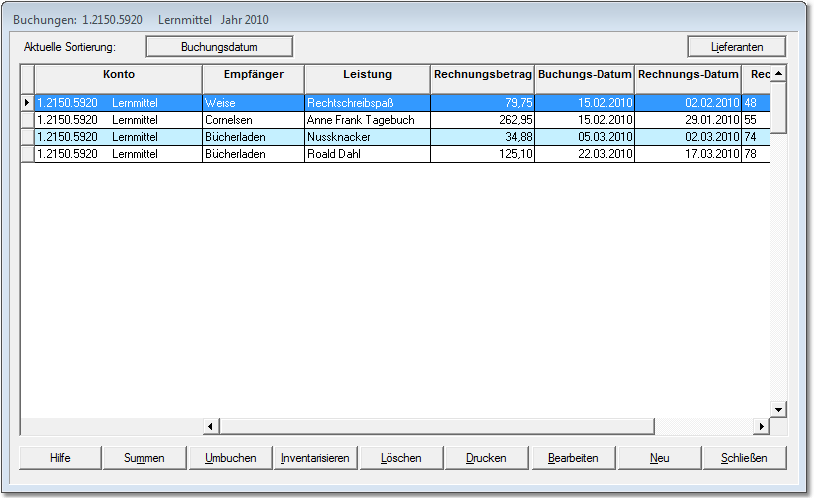The width and height of the screenshot is (814, 500).
Task: Delete entry using Löschen button
Action: coord(401,458)
